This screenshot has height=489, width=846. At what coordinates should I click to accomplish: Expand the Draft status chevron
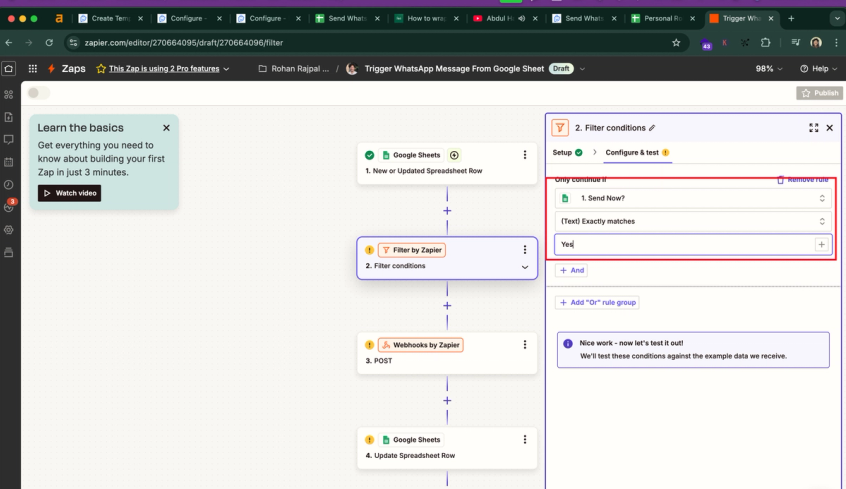coord(582,69)
